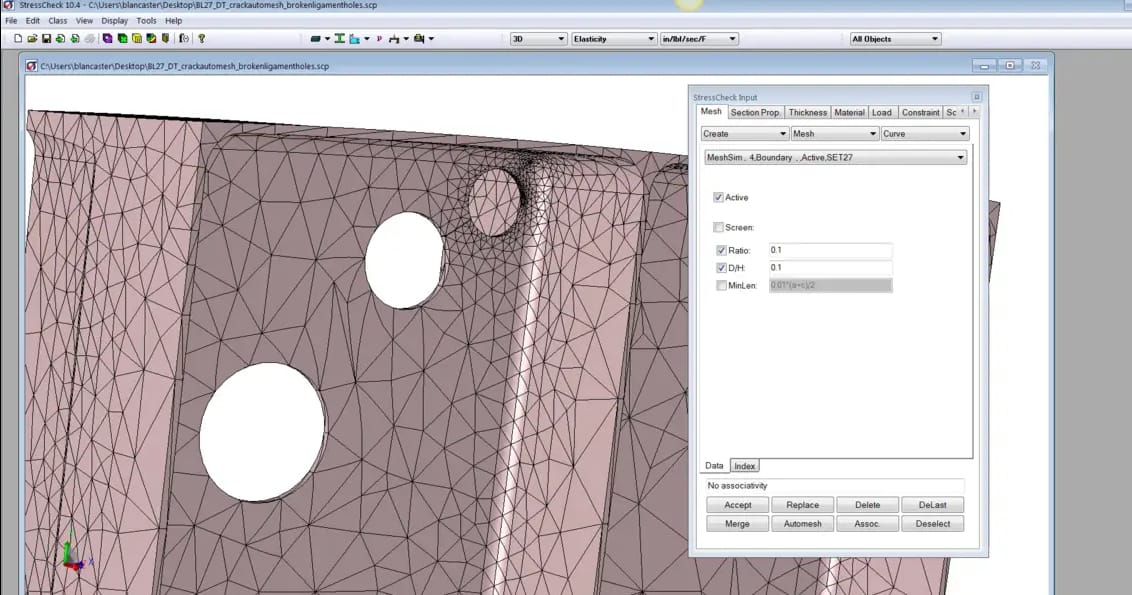Screen dimensions: 1132x595
Task: Select the New File icon
Action: point(18,38)
